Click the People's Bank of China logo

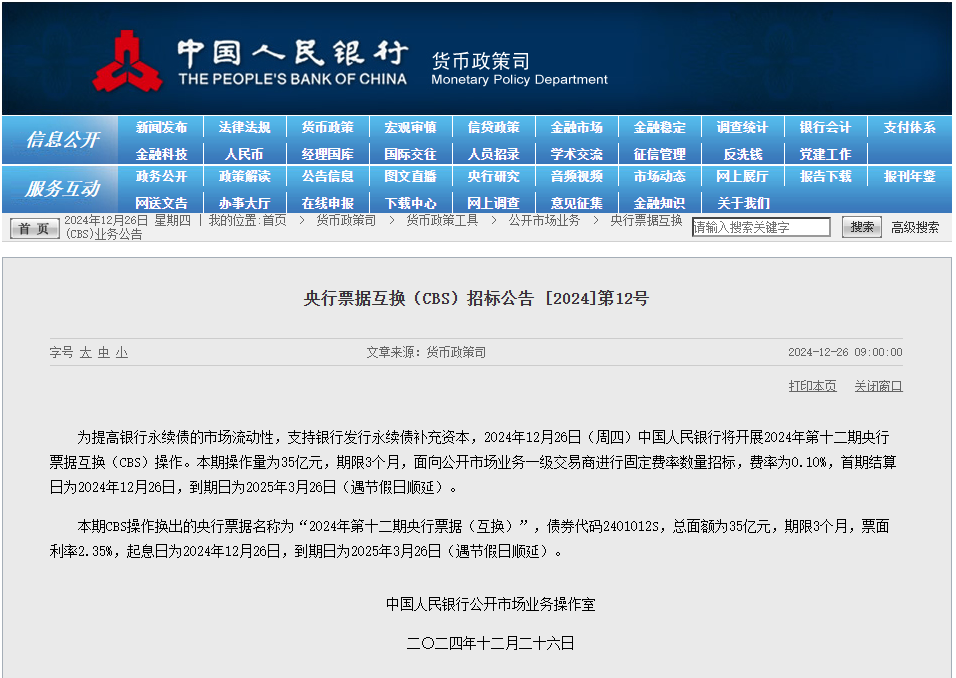[x=127, y=60]
